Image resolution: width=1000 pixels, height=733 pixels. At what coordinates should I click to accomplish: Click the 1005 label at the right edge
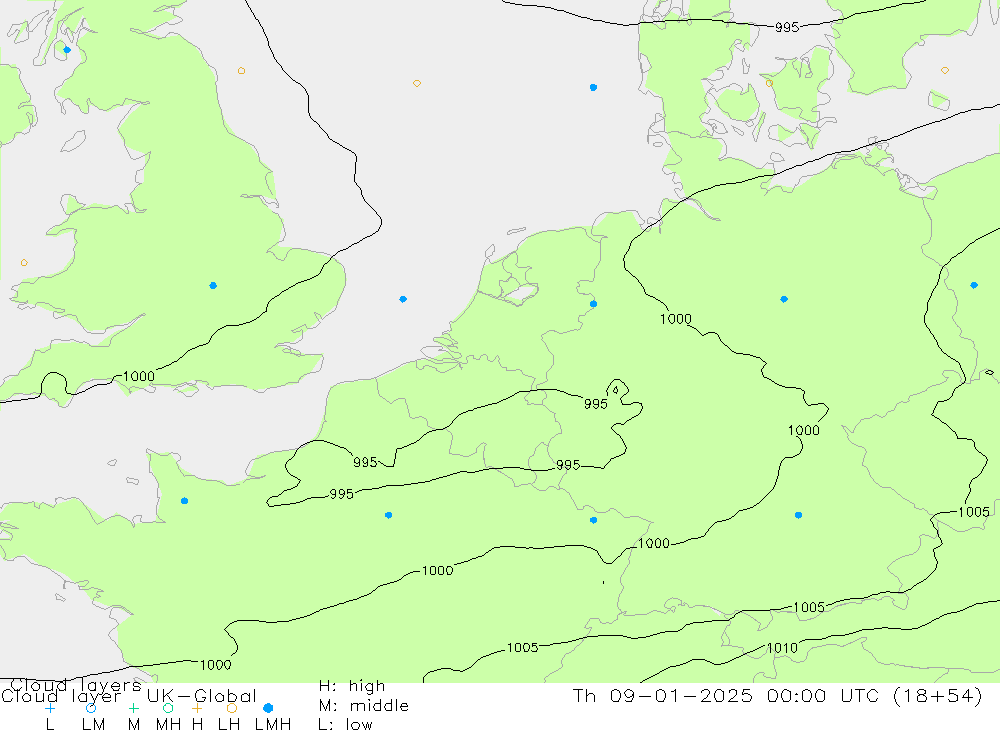tap(974, 512)
